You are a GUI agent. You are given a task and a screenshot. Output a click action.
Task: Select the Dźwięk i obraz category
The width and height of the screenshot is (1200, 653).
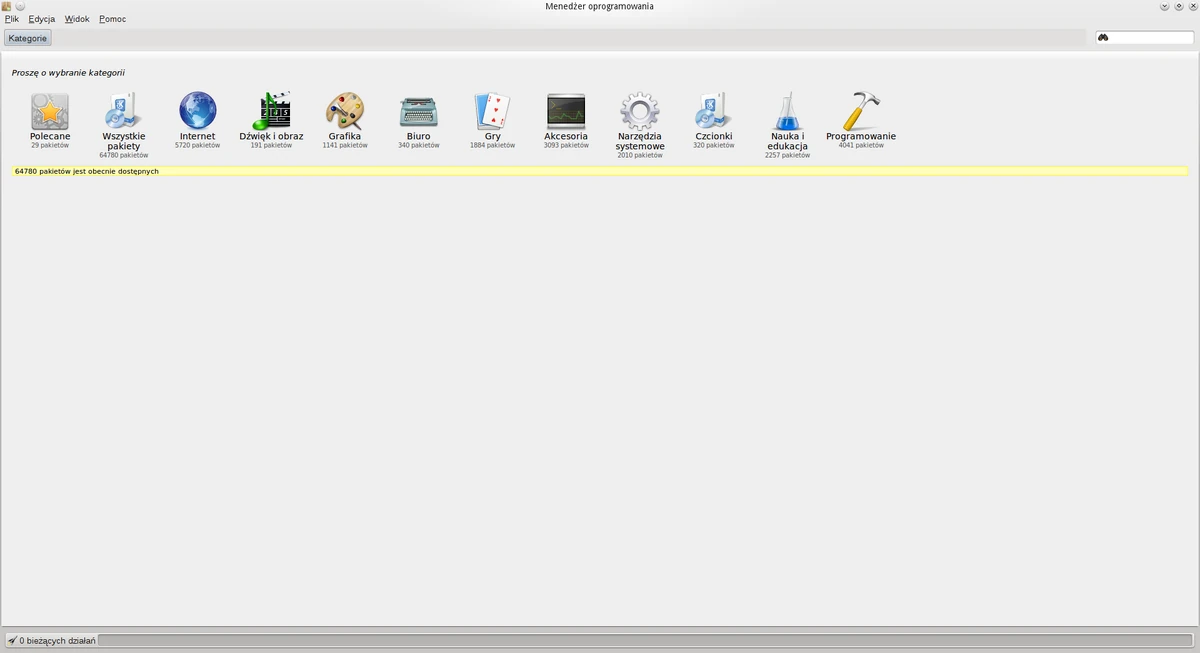(x=271, y=110)
